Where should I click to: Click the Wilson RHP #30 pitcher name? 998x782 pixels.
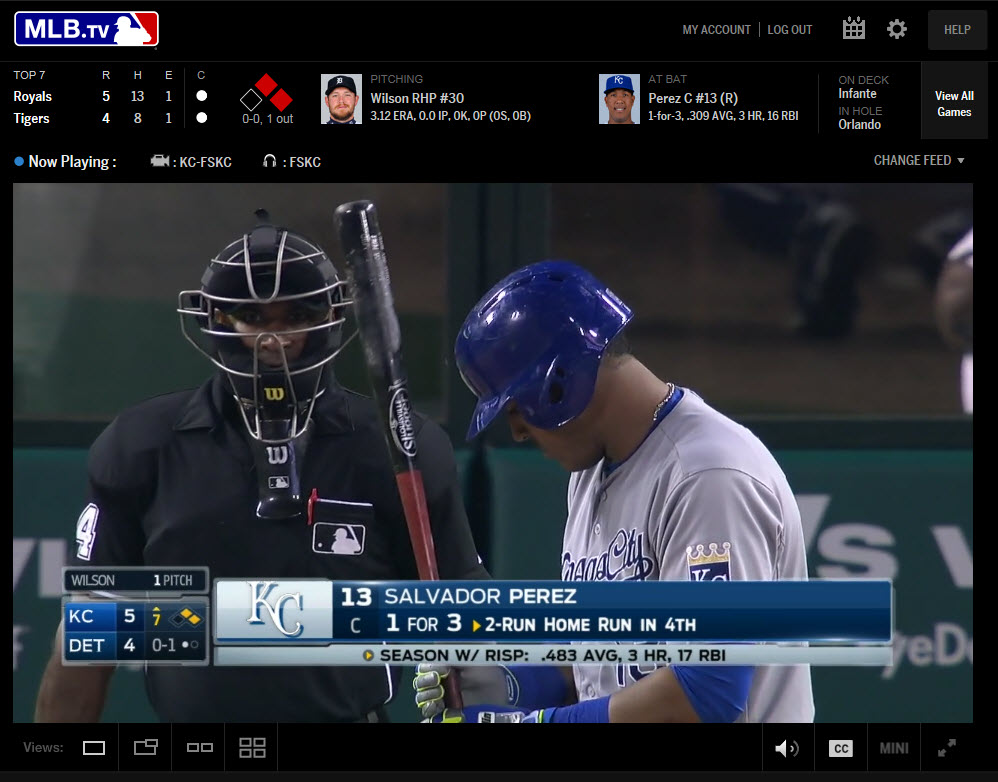pos(417,98)
